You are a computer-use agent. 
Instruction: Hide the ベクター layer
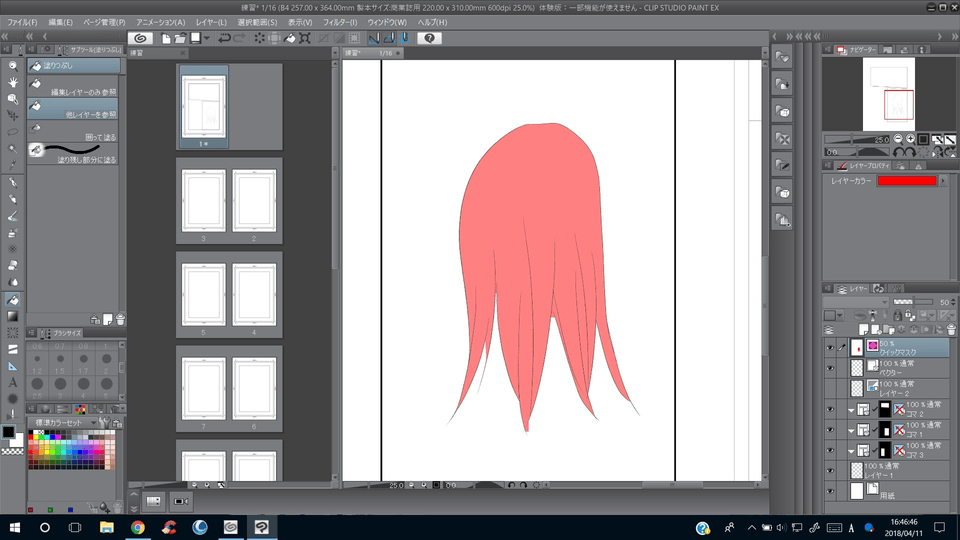[830, 368]
